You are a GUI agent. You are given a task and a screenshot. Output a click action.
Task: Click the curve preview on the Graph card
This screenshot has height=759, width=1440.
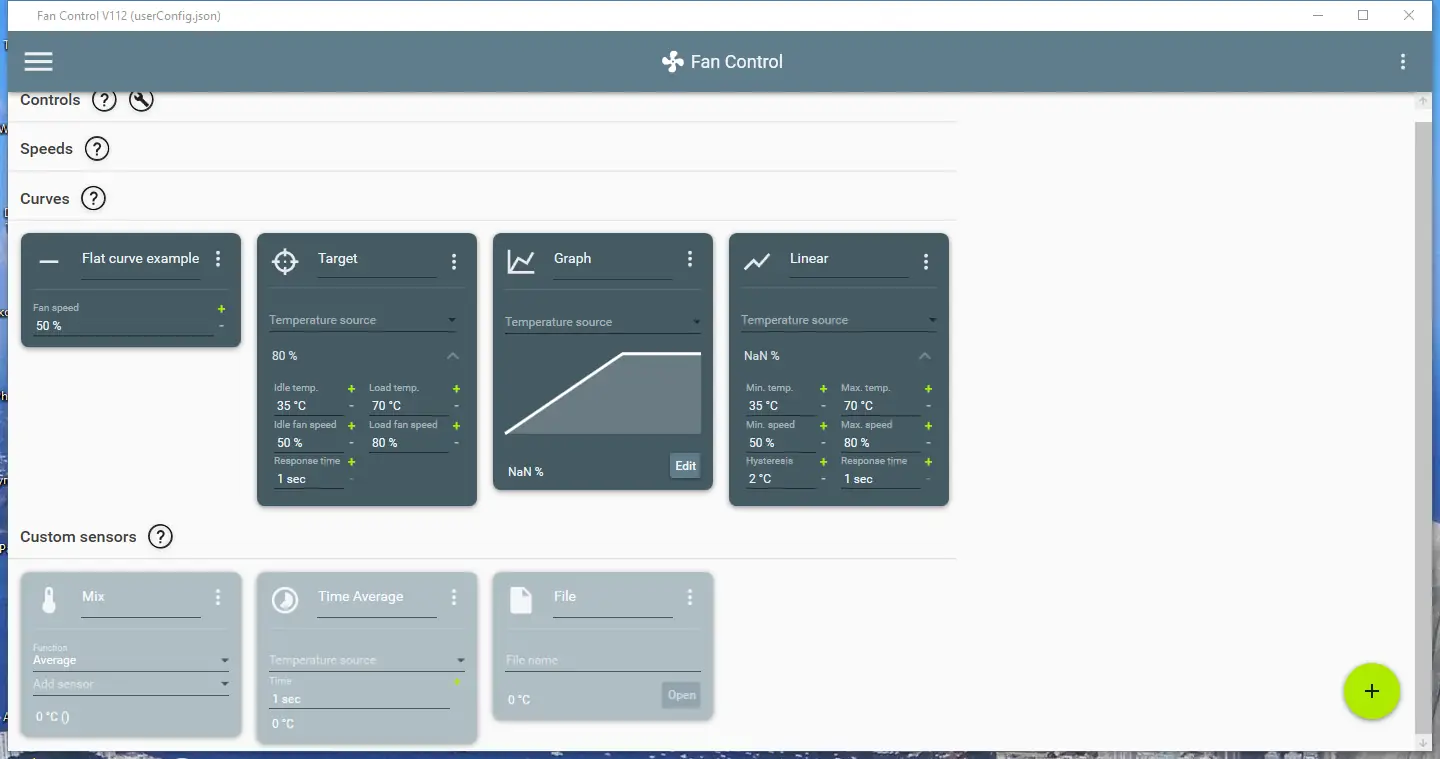pyautogui.click(x=603, y=393)
